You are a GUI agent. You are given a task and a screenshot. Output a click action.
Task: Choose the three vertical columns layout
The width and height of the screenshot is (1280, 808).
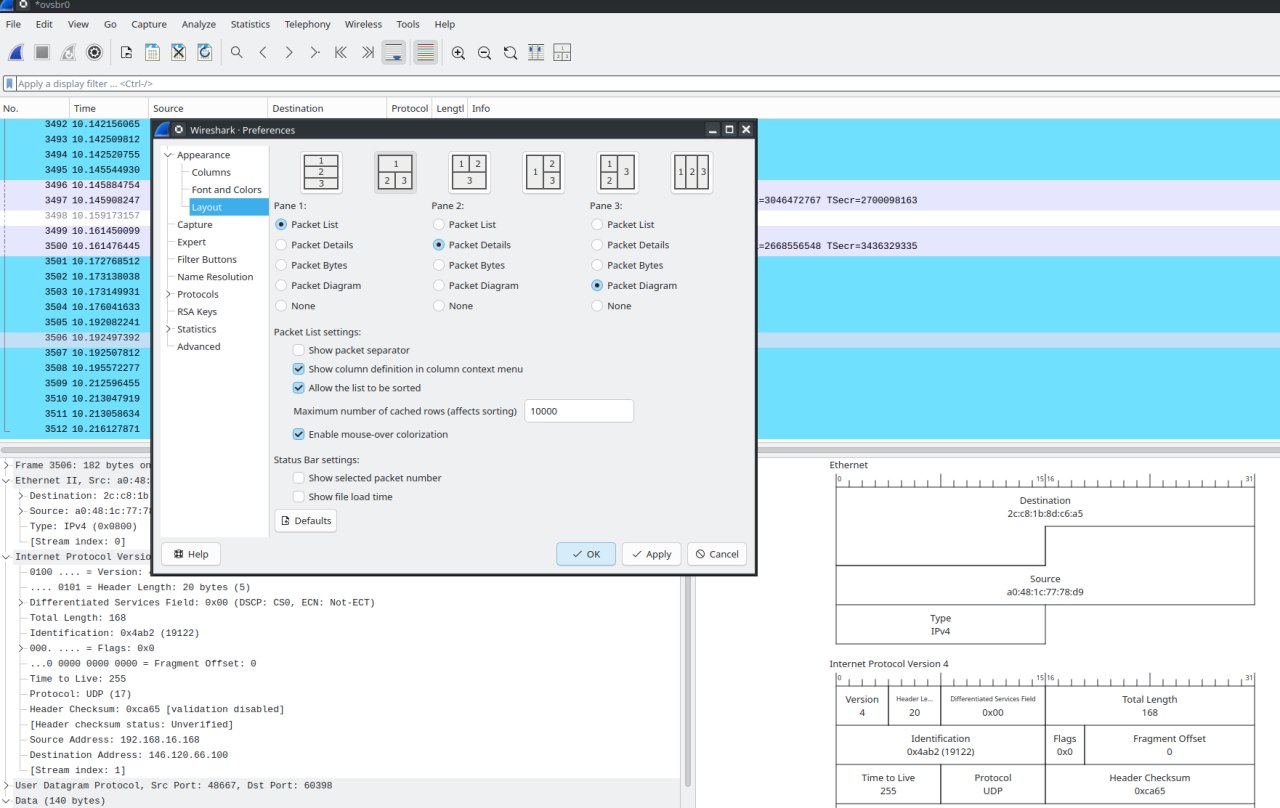click(692, 172)
